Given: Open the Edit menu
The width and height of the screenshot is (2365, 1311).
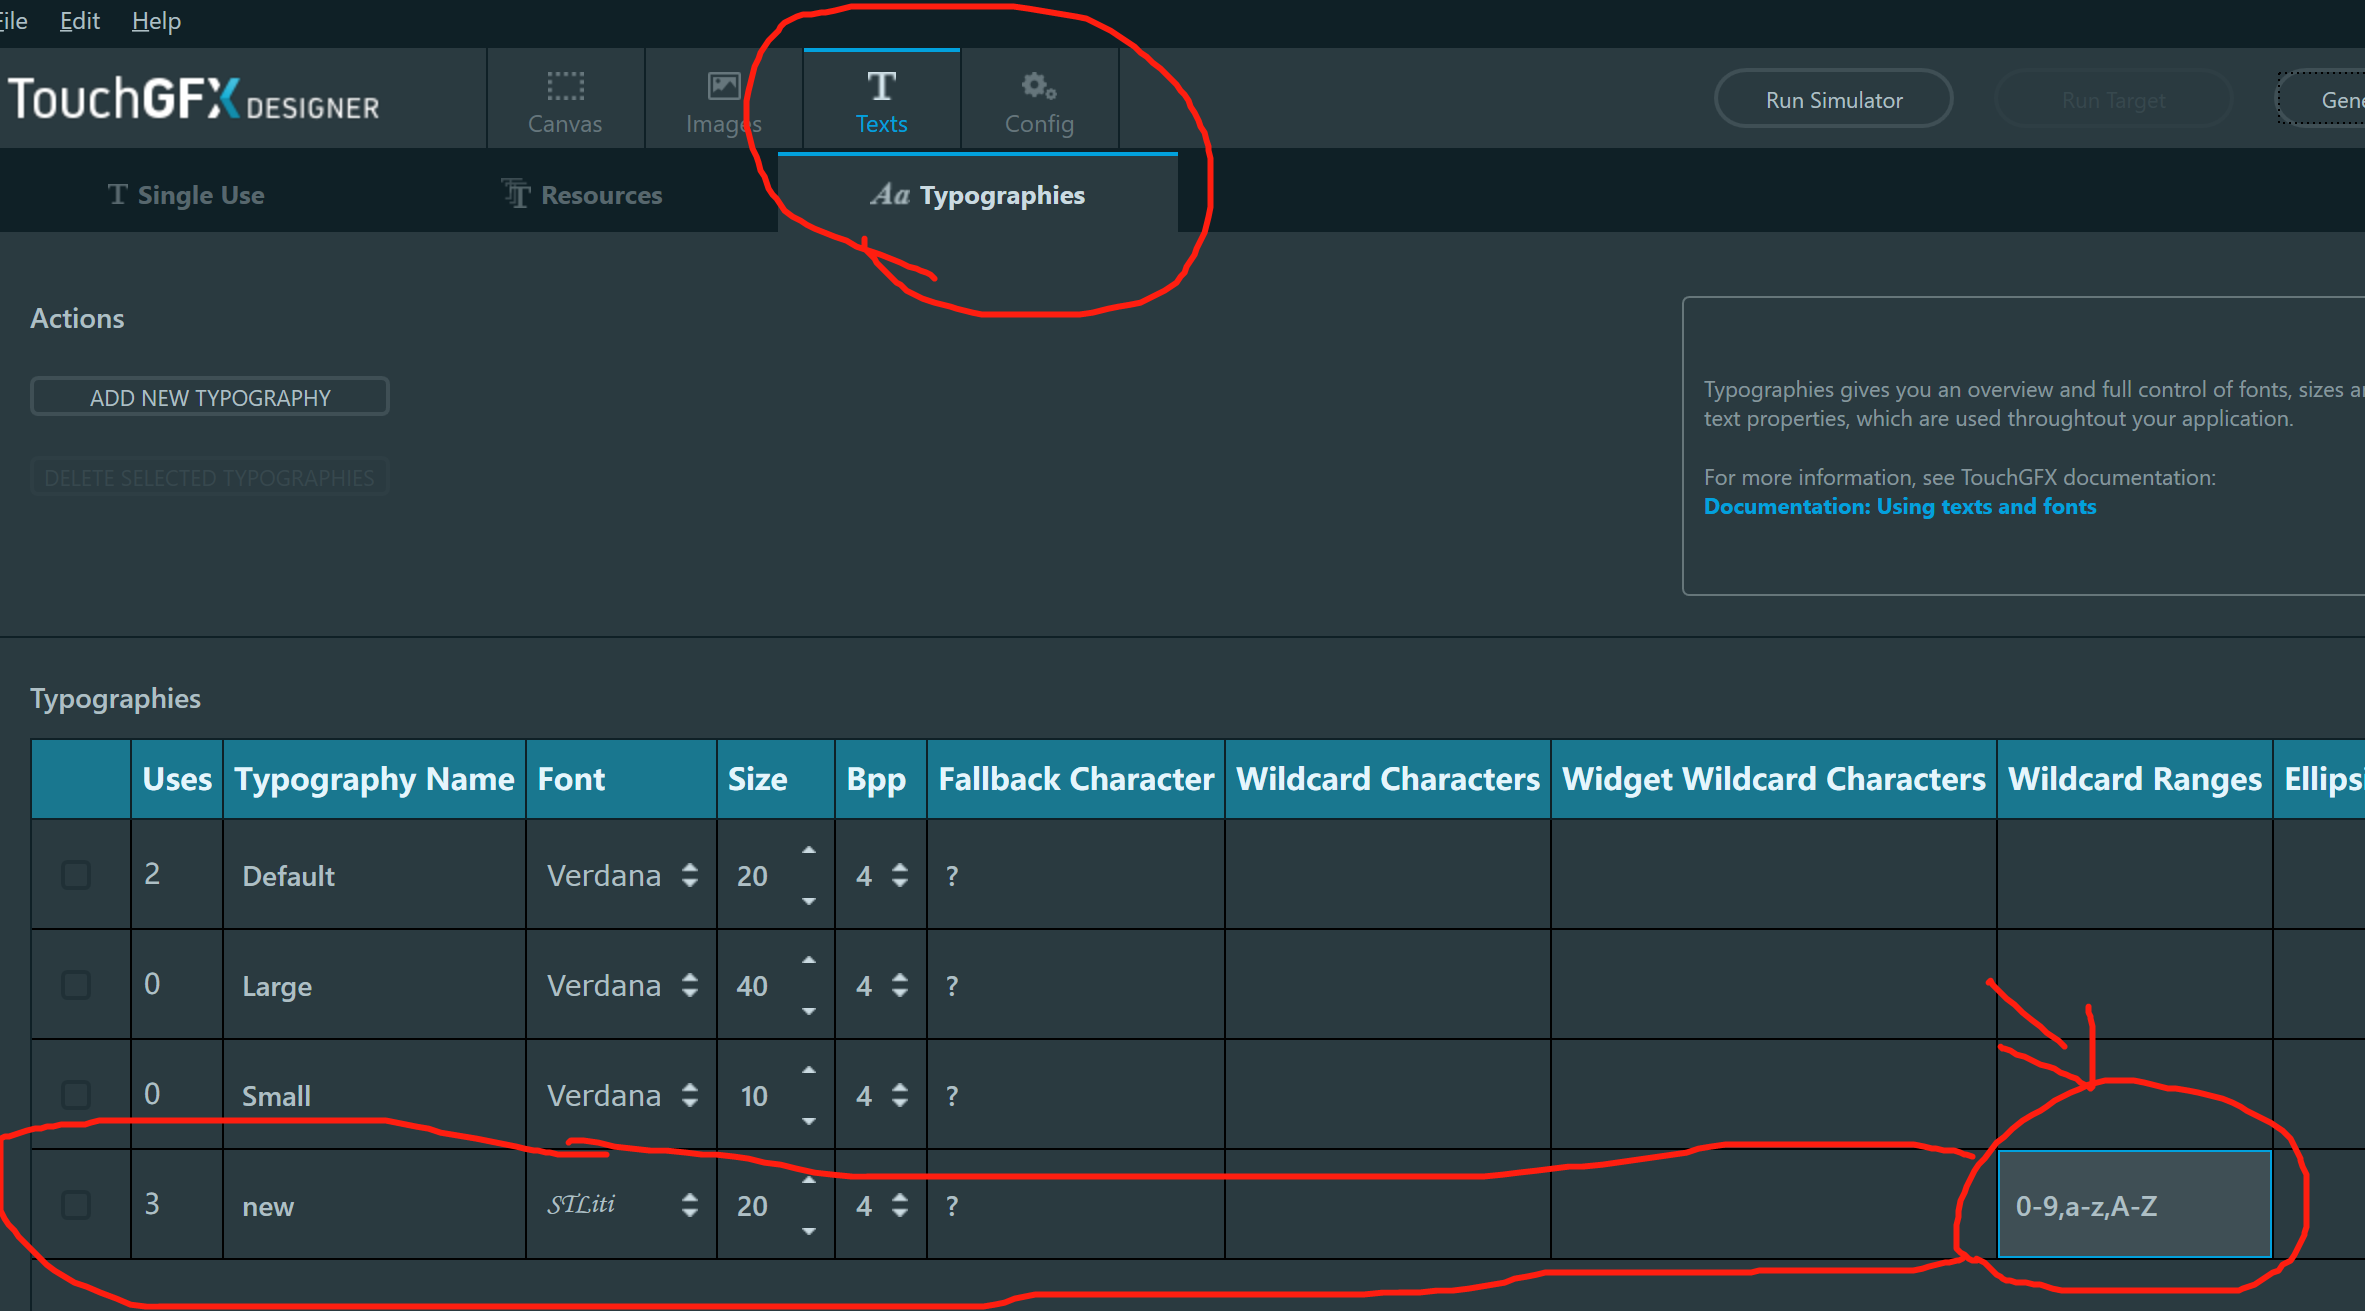Looking at the screenshot, I should pos(80,21).
